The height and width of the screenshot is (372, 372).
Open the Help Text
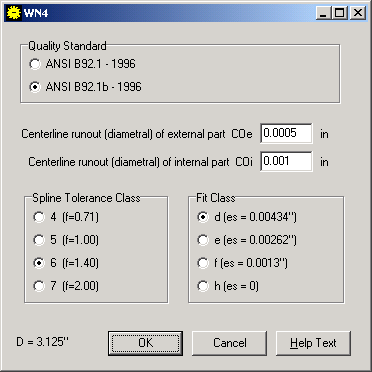(313, 343)
